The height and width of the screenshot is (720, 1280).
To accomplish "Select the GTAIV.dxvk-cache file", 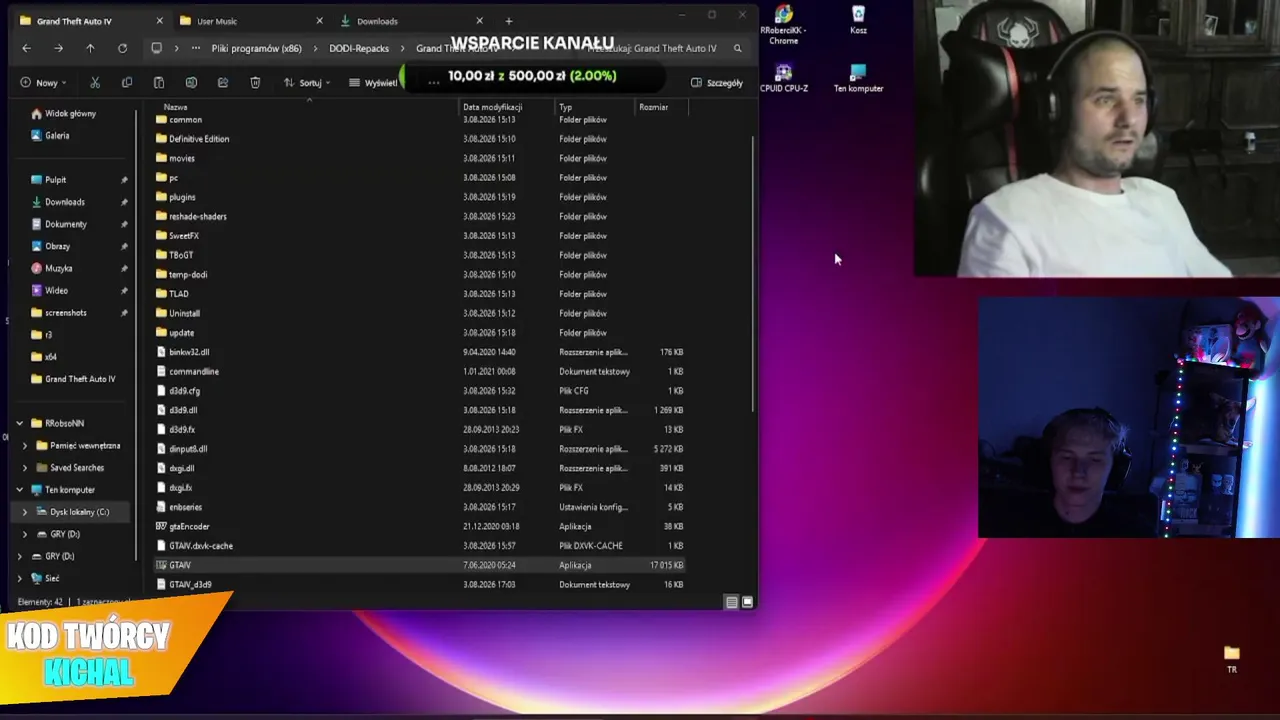I will 201,546.
